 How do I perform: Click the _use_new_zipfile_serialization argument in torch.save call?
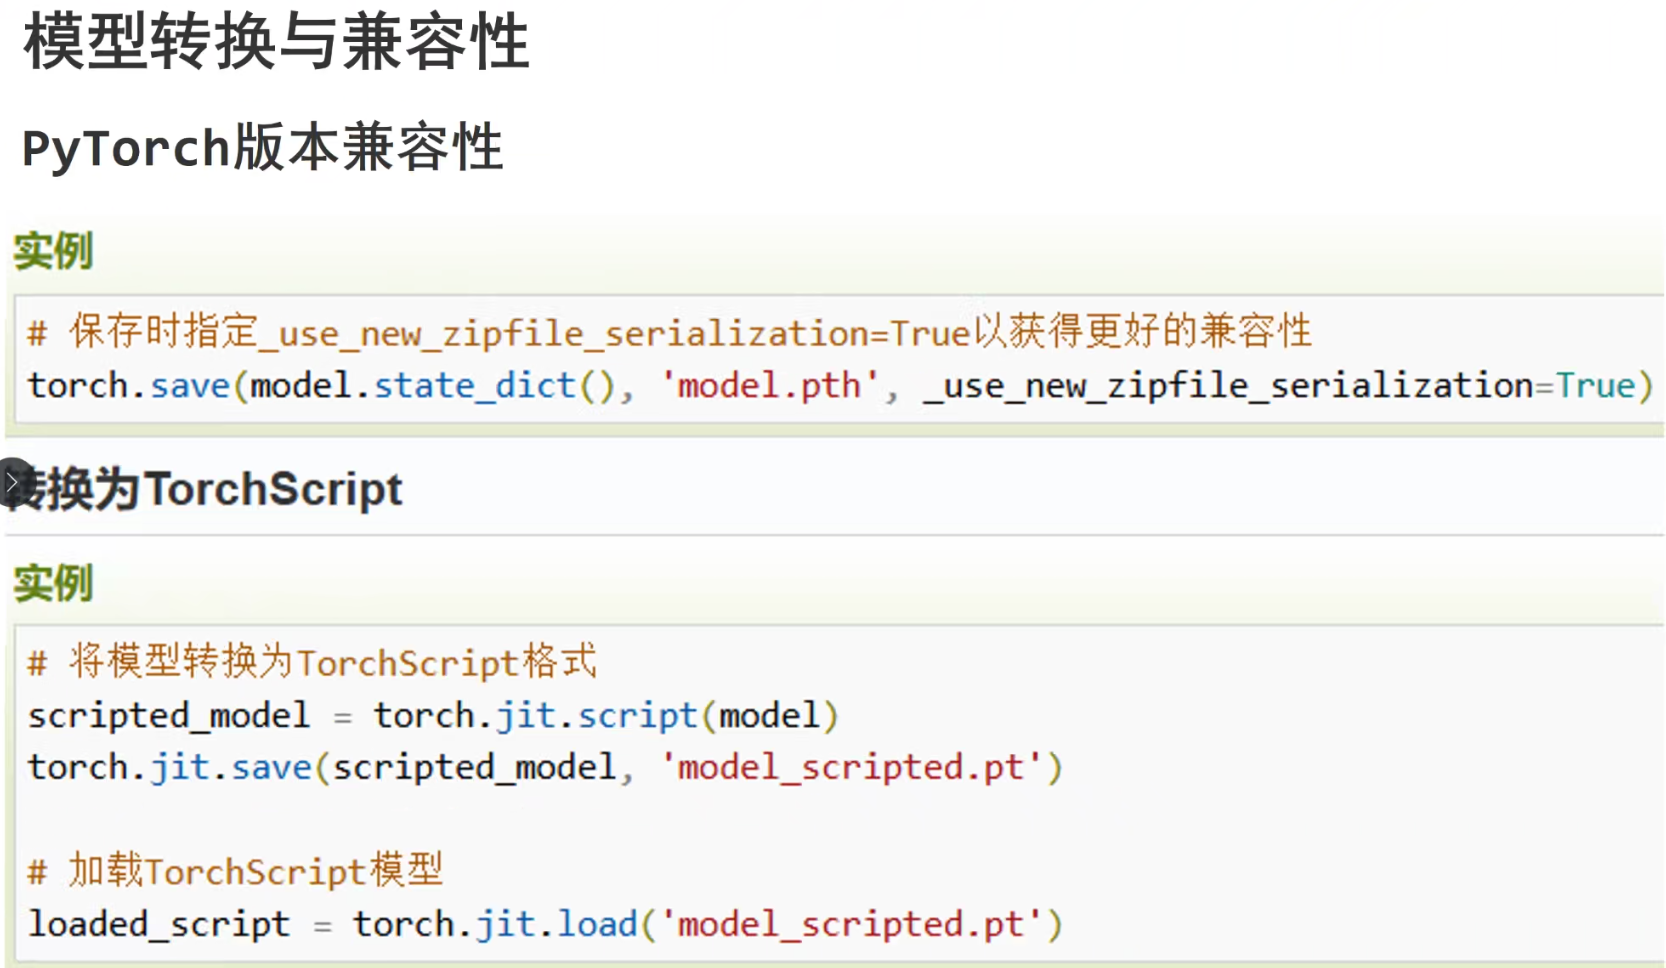(1228, 386)
